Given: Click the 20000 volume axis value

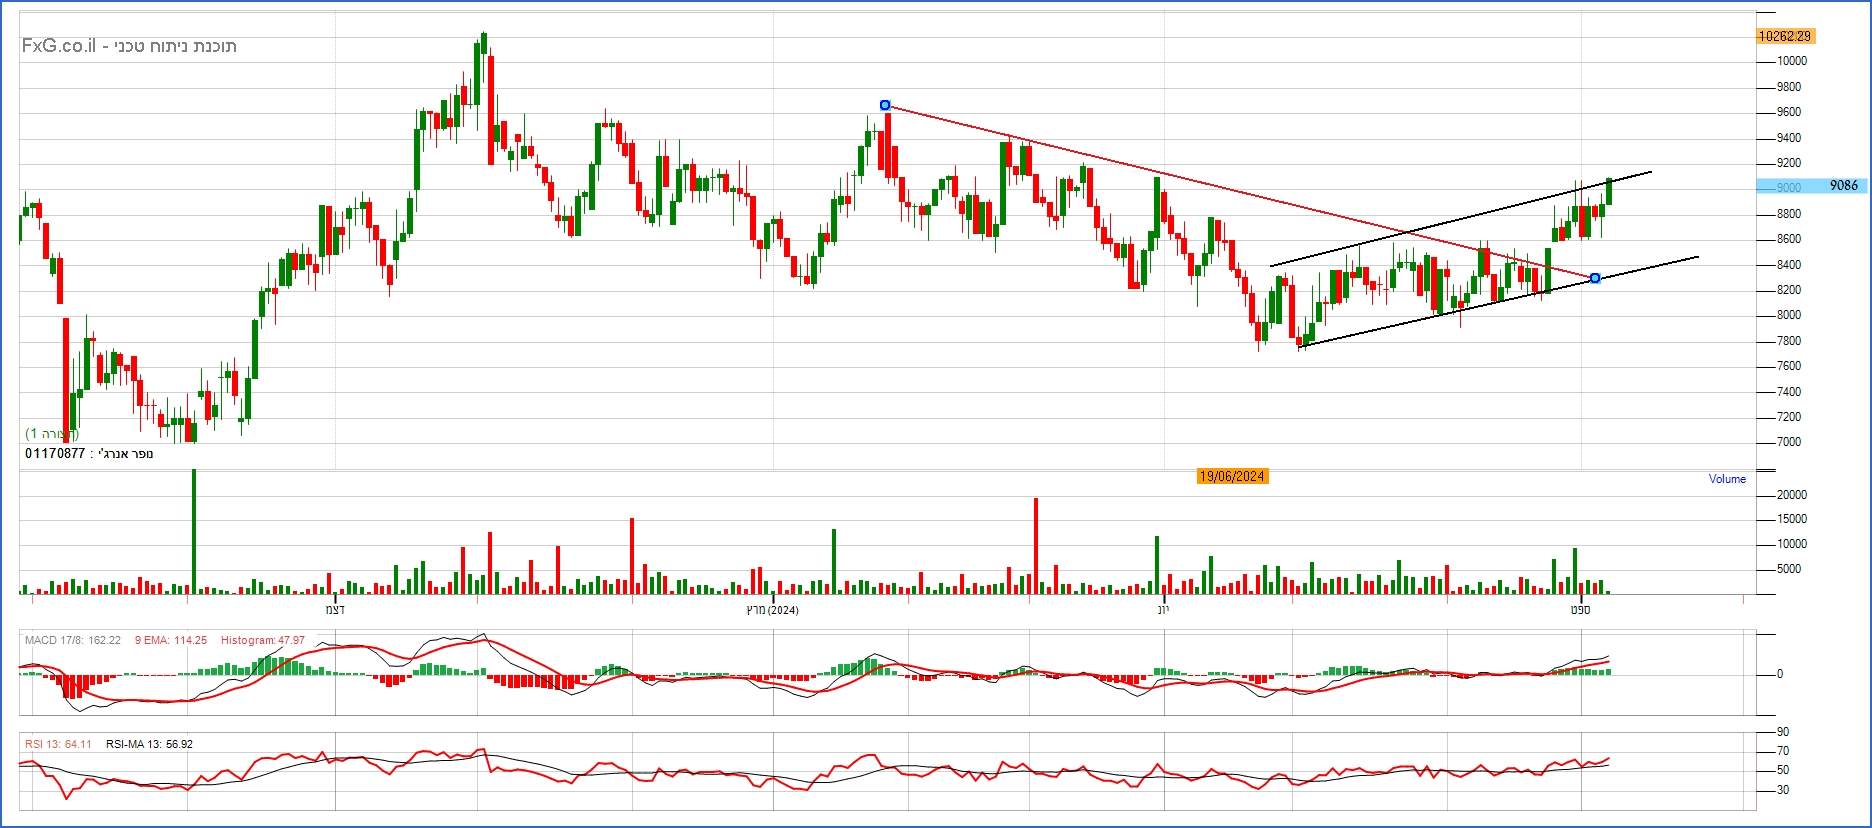Looking at the screenshot, I should point(1791,495).
